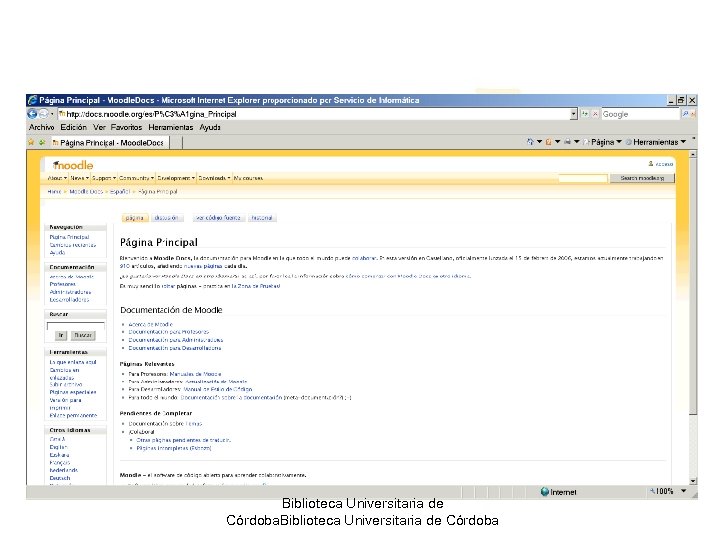
Task: Click the scrollbar up arrow
Action: pos(693,154)
